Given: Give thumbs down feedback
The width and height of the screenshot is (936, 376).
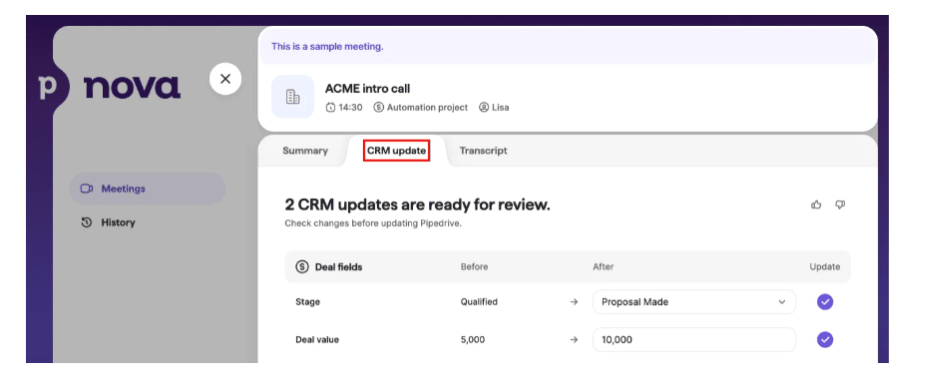Looking at the screenshot, I should pos(840,205).
